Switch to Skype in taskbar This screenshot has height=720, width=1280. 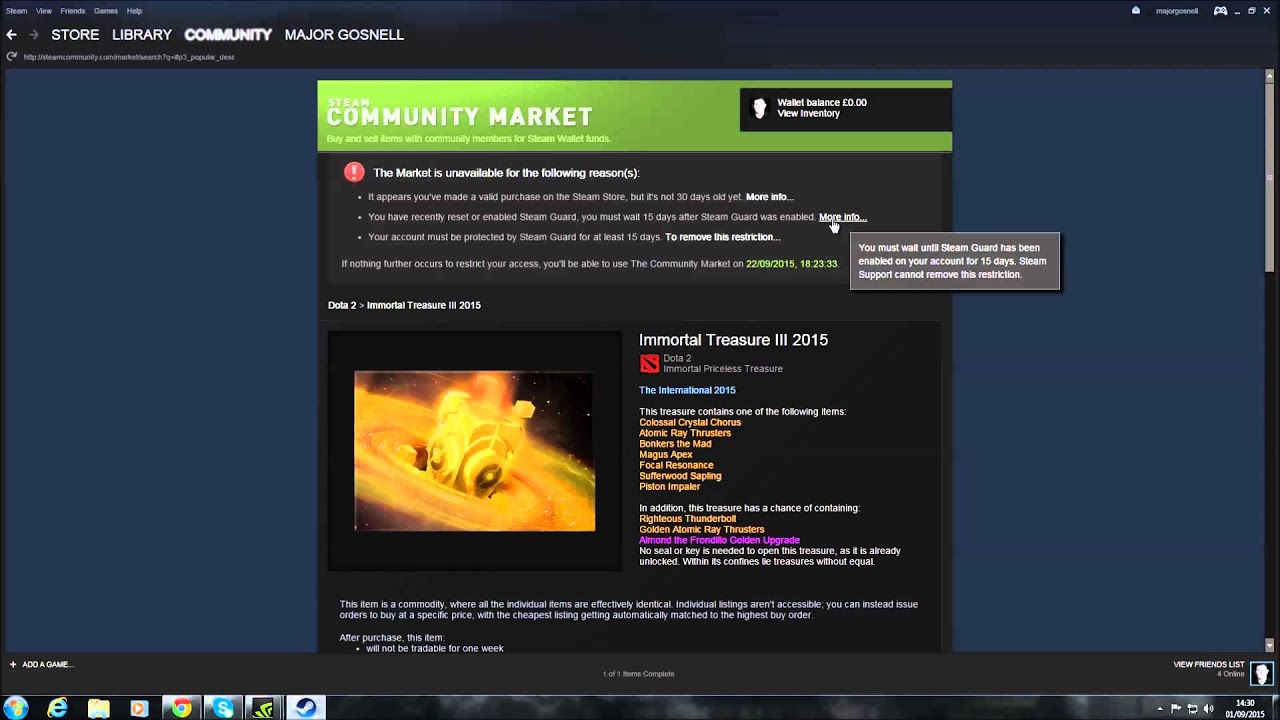(223, 708)
